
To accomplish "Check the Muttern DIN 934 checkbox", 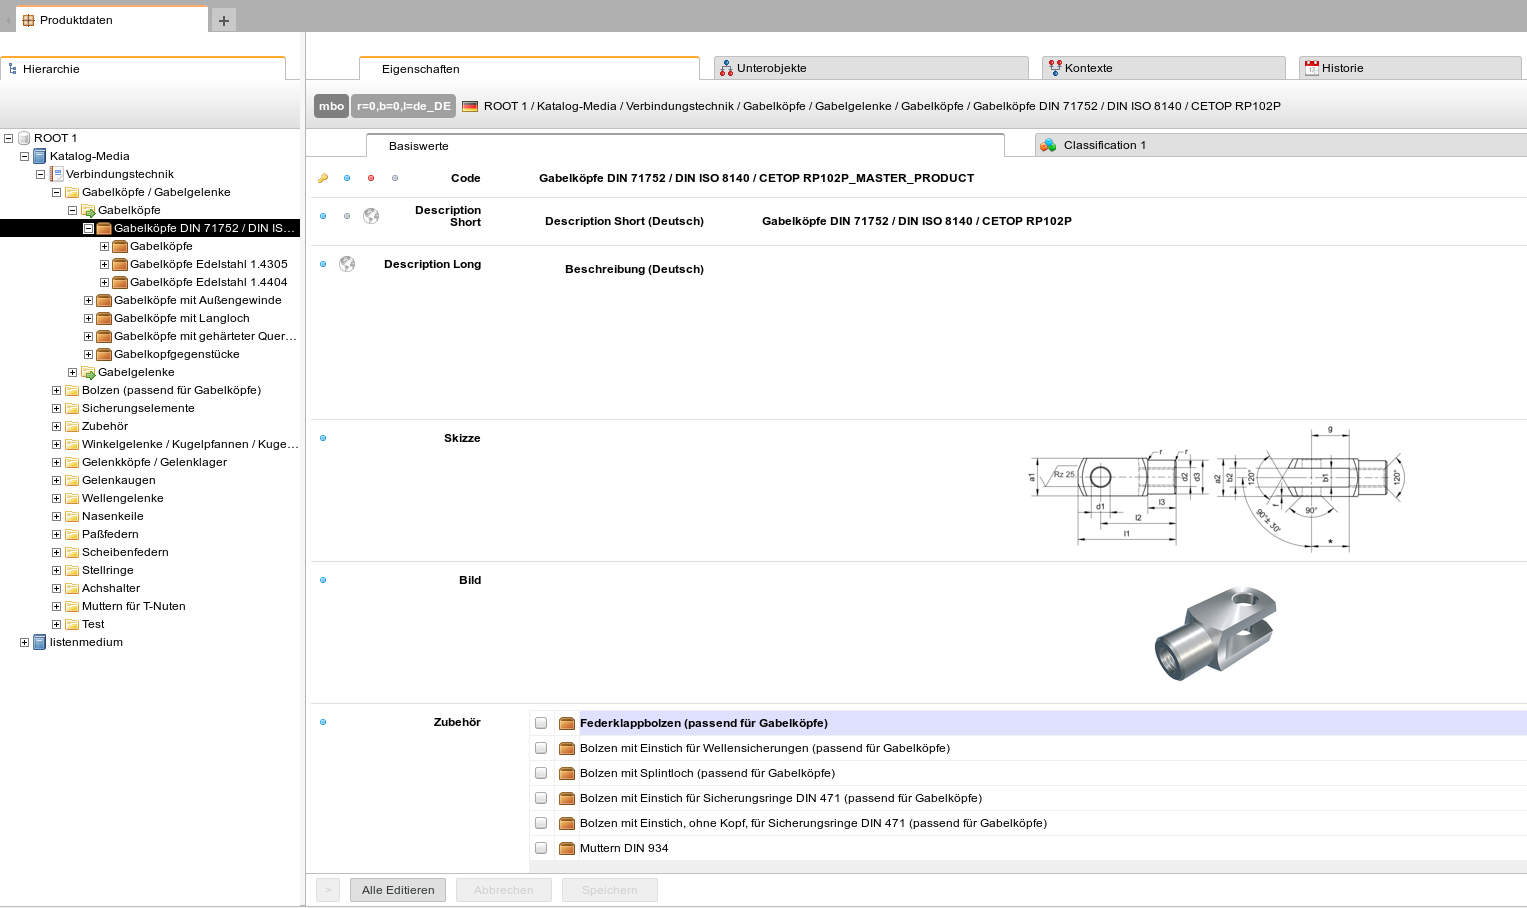I will [541, 848].
